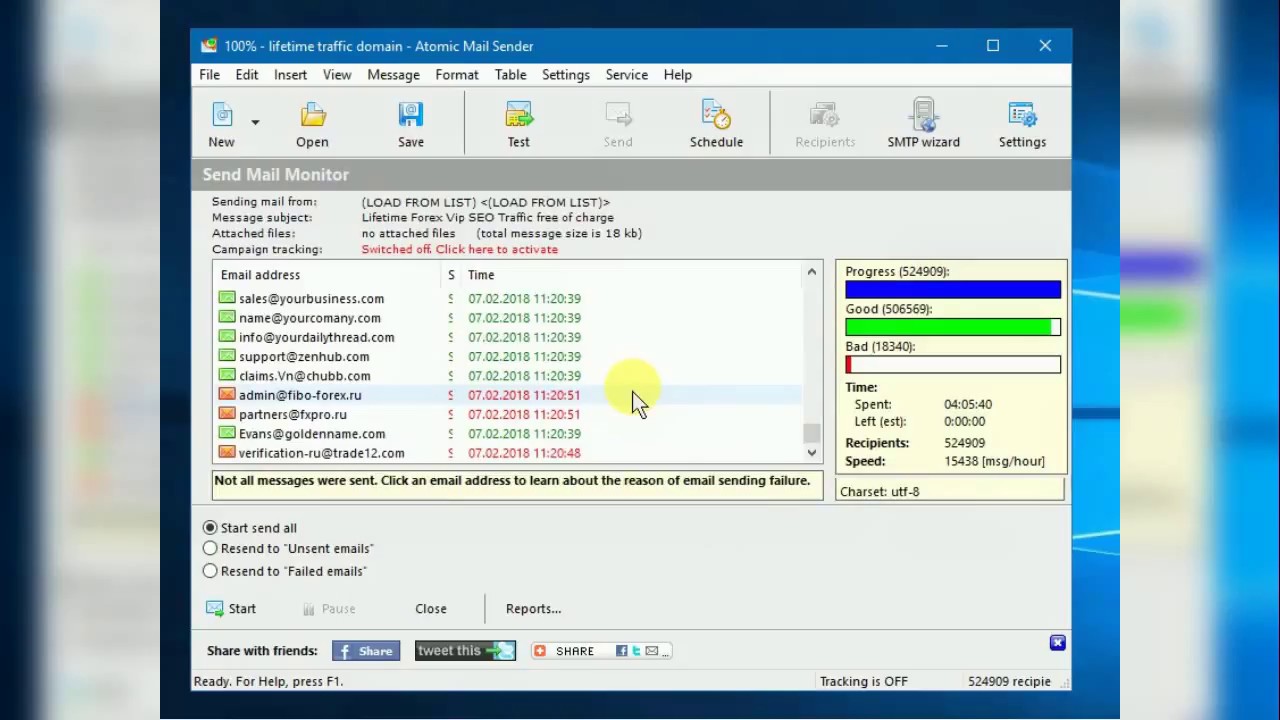The width and height of the screenshot is (1280, 720).
Task: Click the tweet this button
Action: (465, 651)
